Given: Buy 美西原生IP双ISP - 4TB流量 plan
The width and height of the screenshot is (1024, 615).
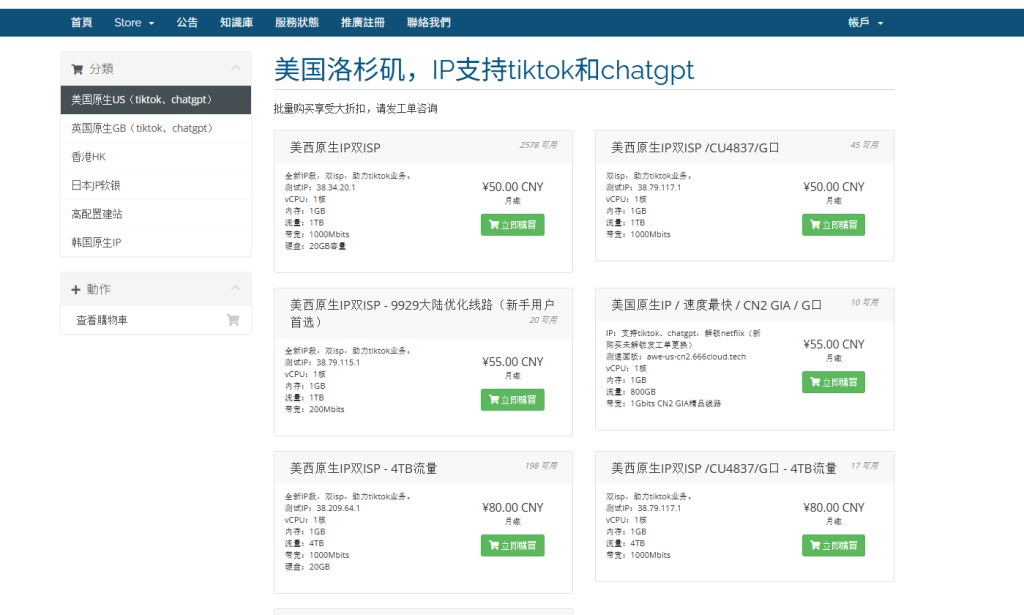Looking at the screenshot, I should tap(513, 545).
